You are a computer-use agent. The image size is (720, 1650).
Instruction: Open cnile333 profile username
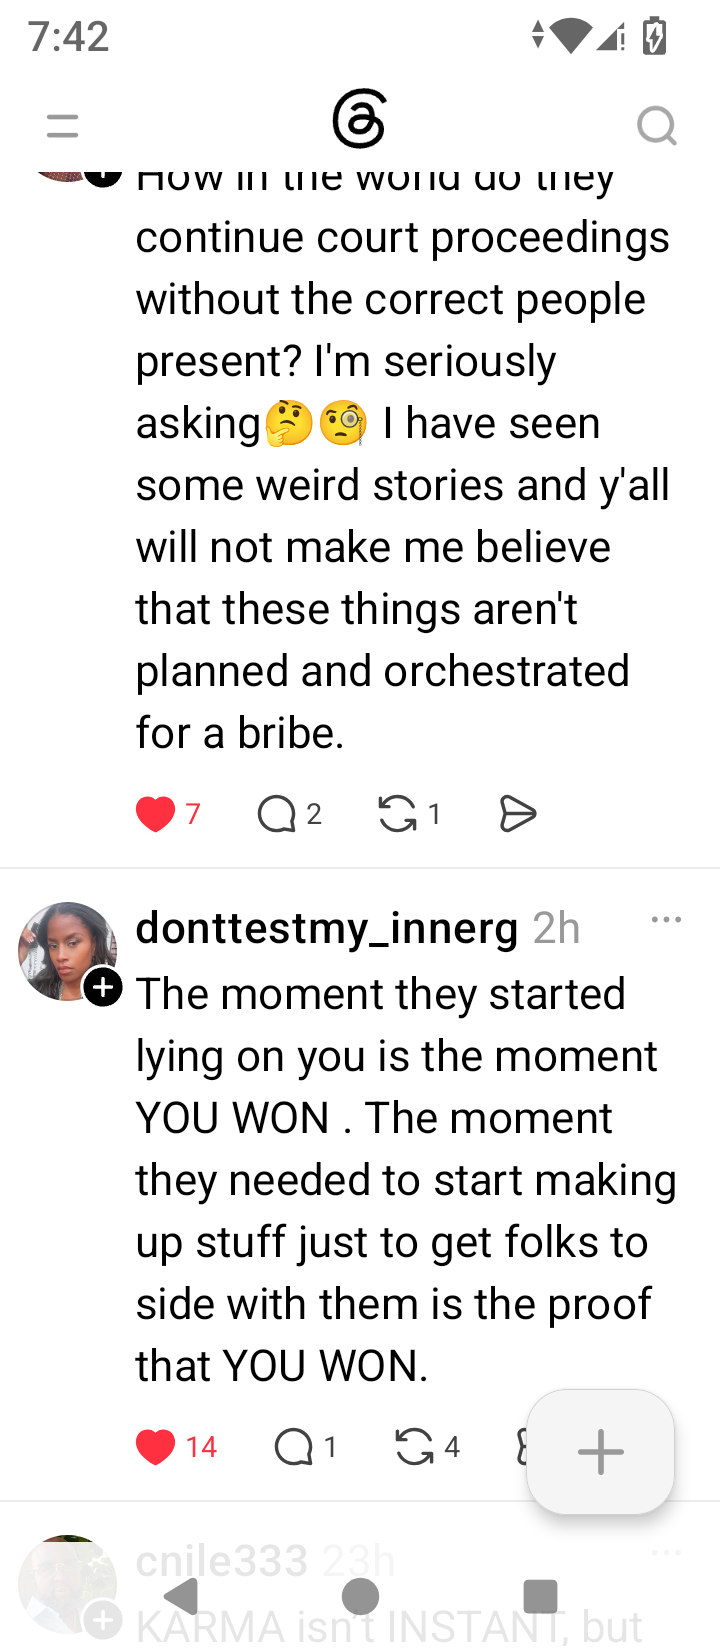point(222,1561)
